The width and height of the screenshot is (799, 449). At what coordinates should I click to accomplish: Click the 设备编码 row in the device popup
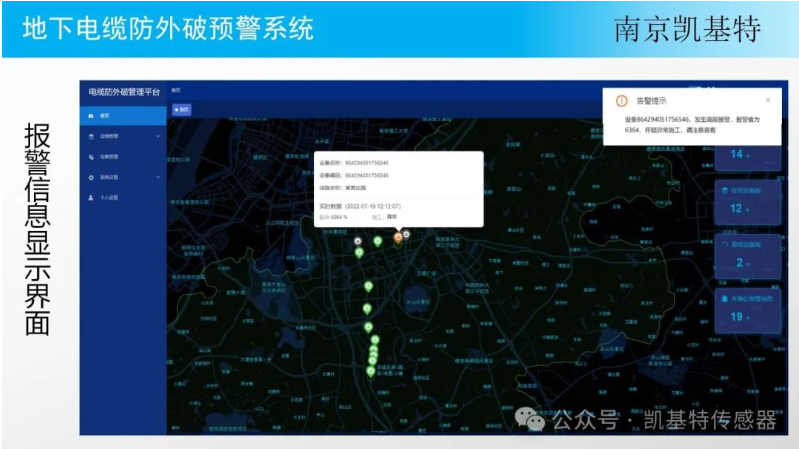click(x=354, y=175)
